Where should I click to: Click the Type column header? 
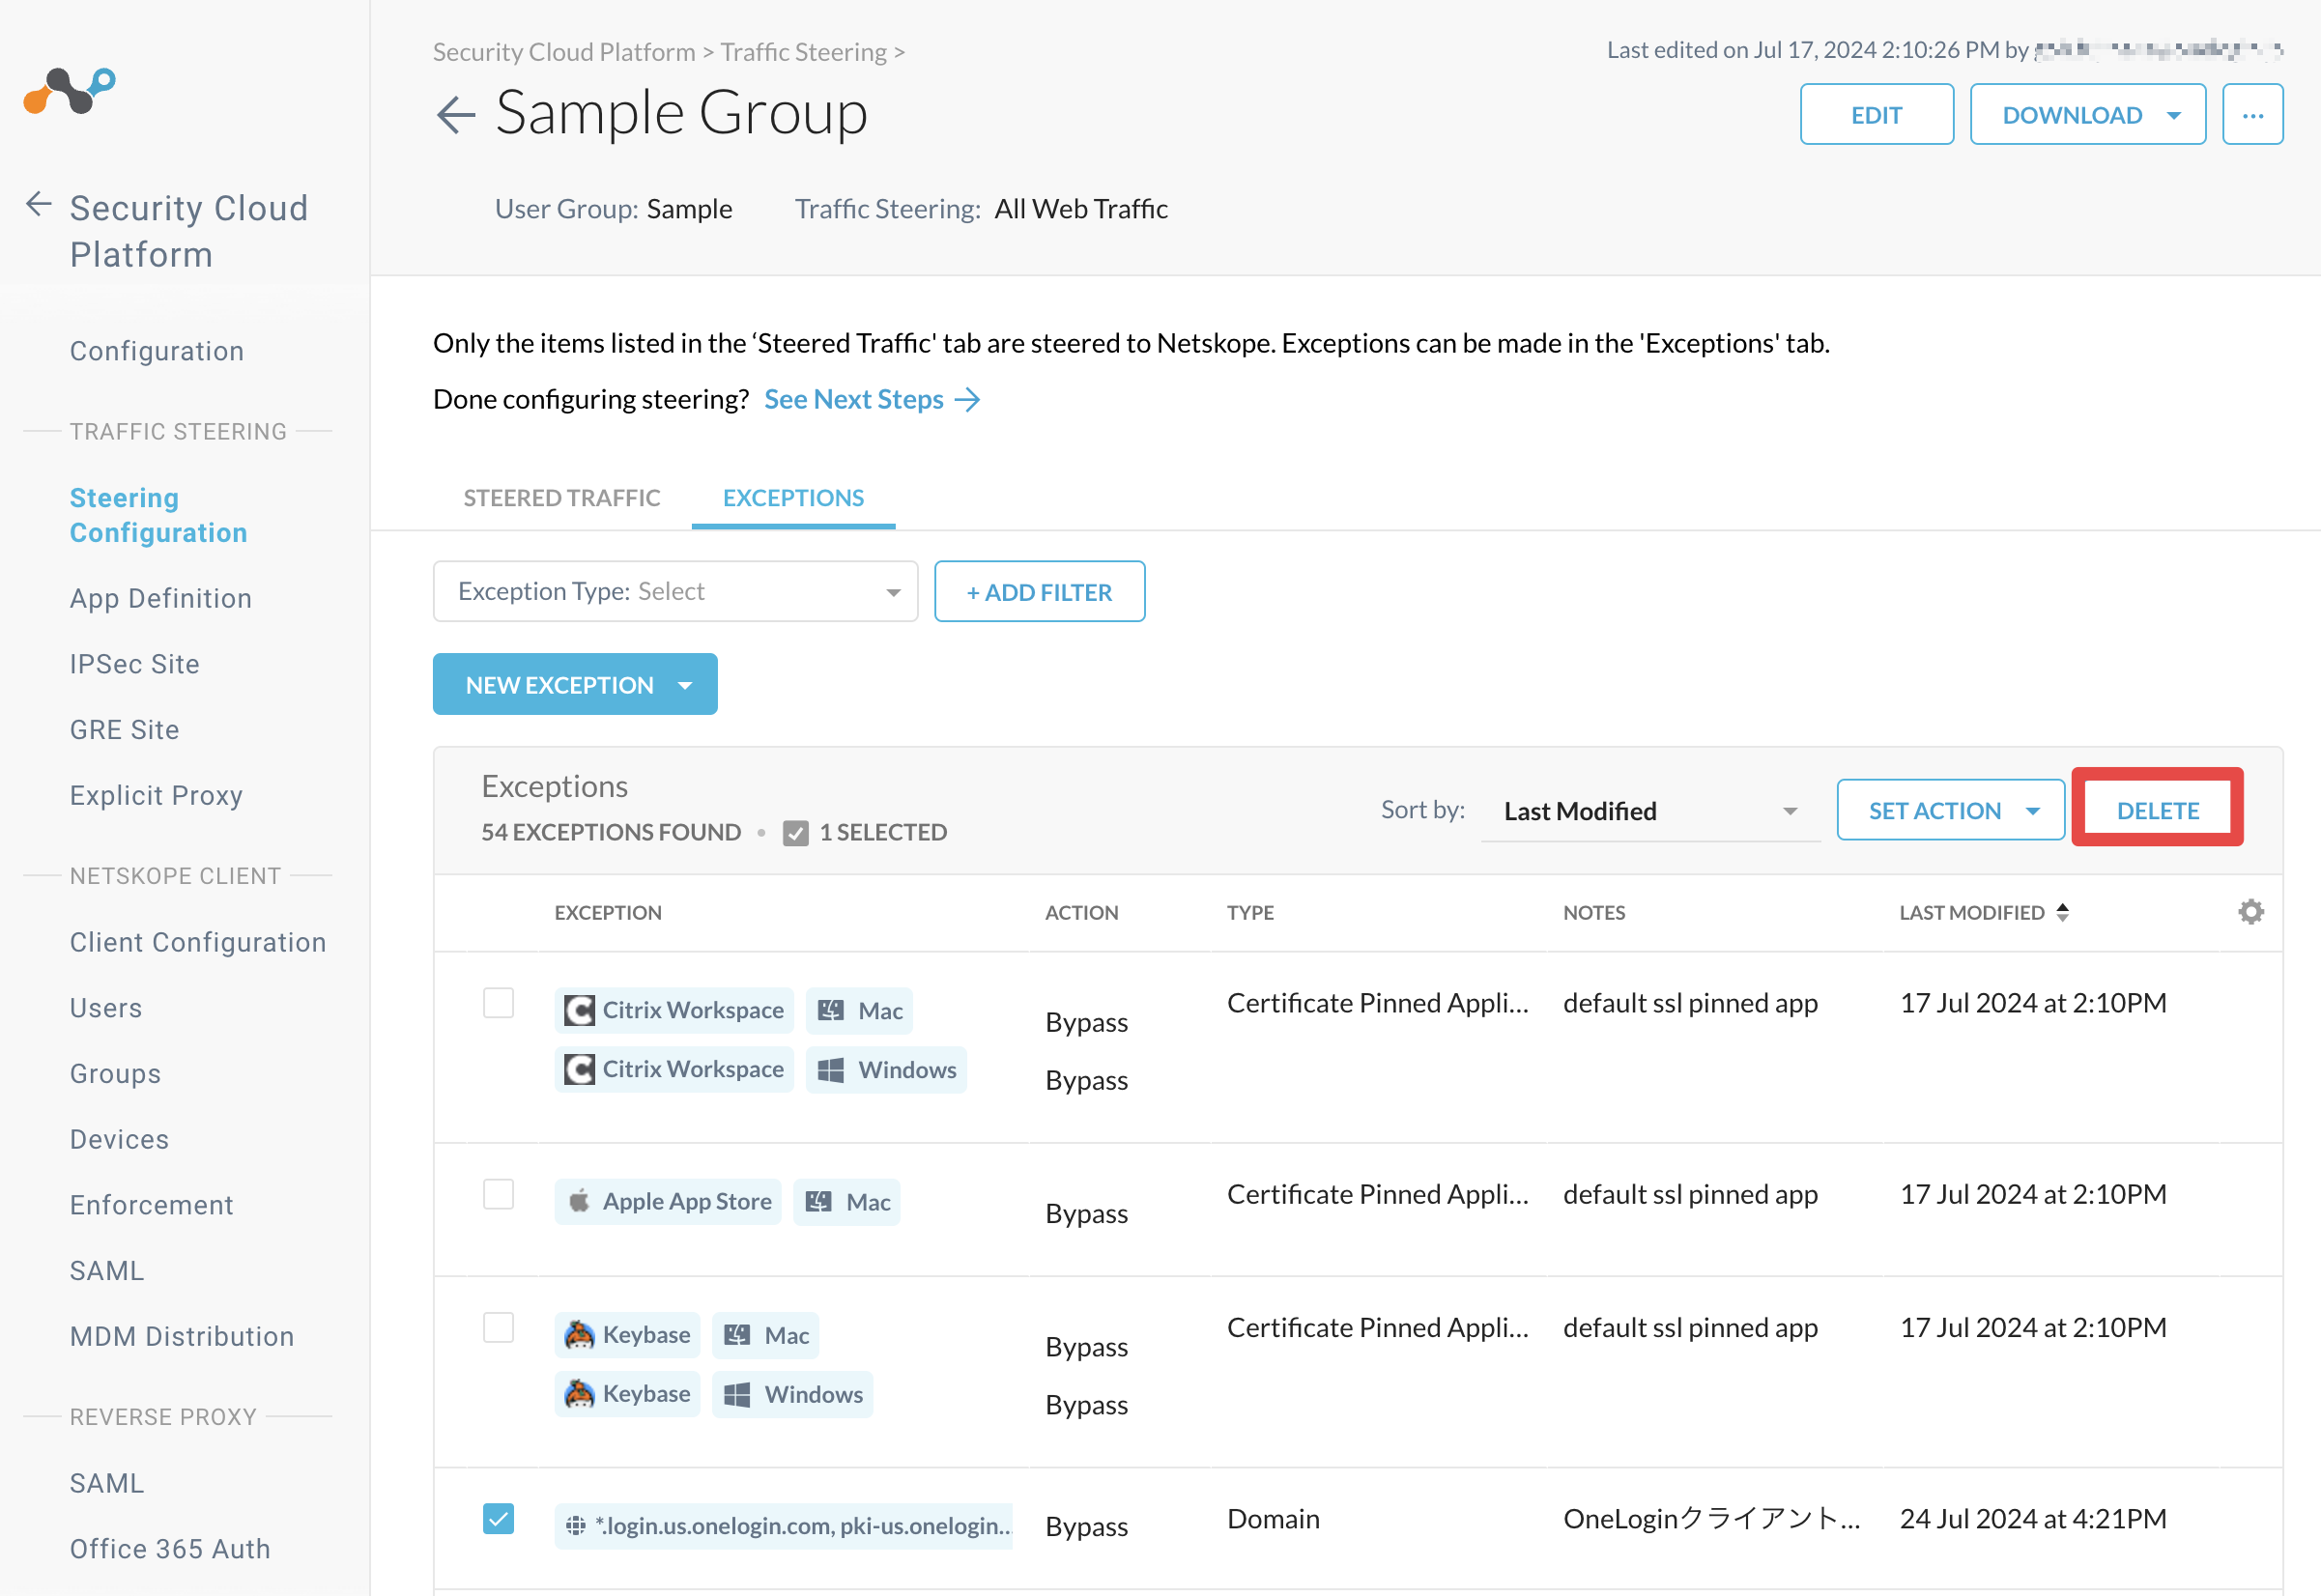pyautogui.click(x=1251, y=912)
